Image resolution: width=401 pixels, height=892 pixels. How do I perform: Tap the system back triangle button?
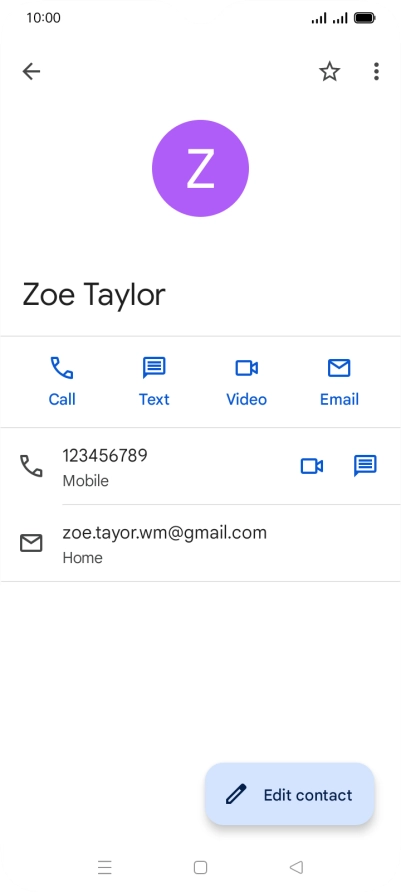coord(296,868)
